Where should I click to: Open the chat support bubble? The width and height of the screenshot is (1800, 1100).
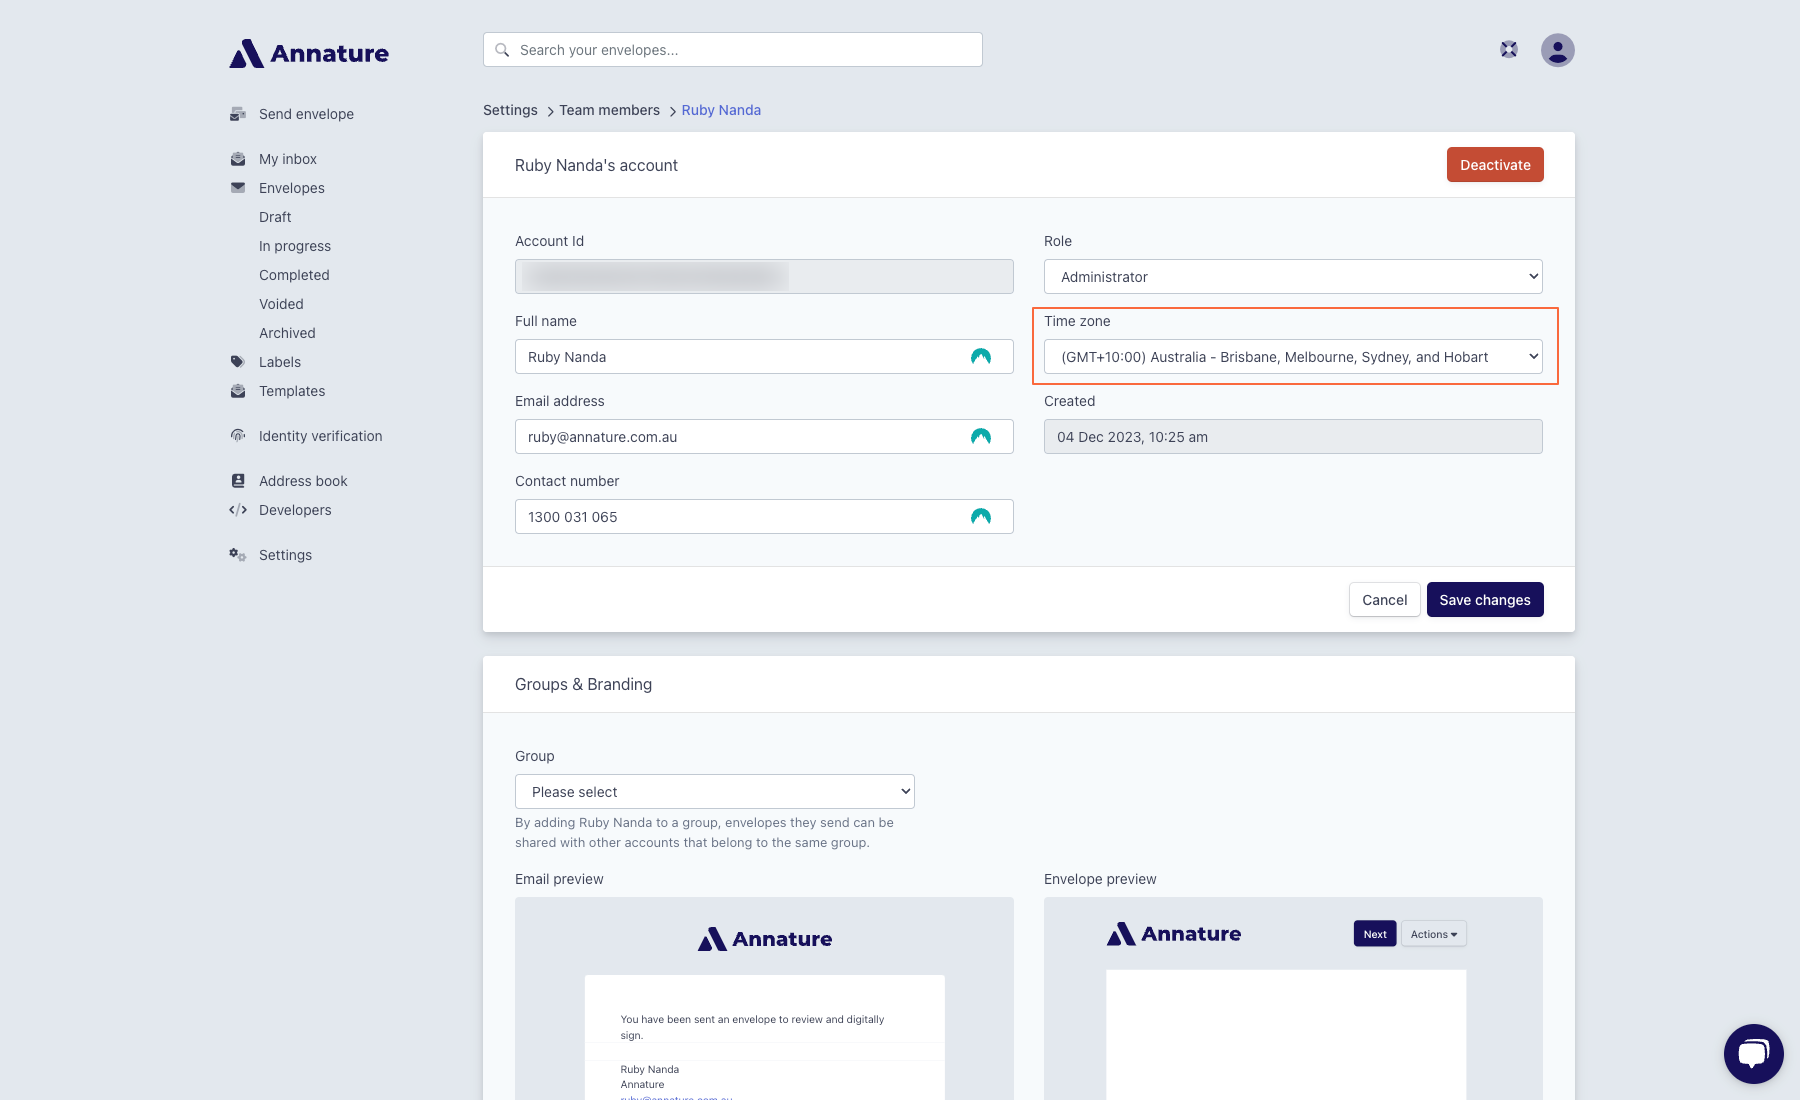coord(1754,1054)
